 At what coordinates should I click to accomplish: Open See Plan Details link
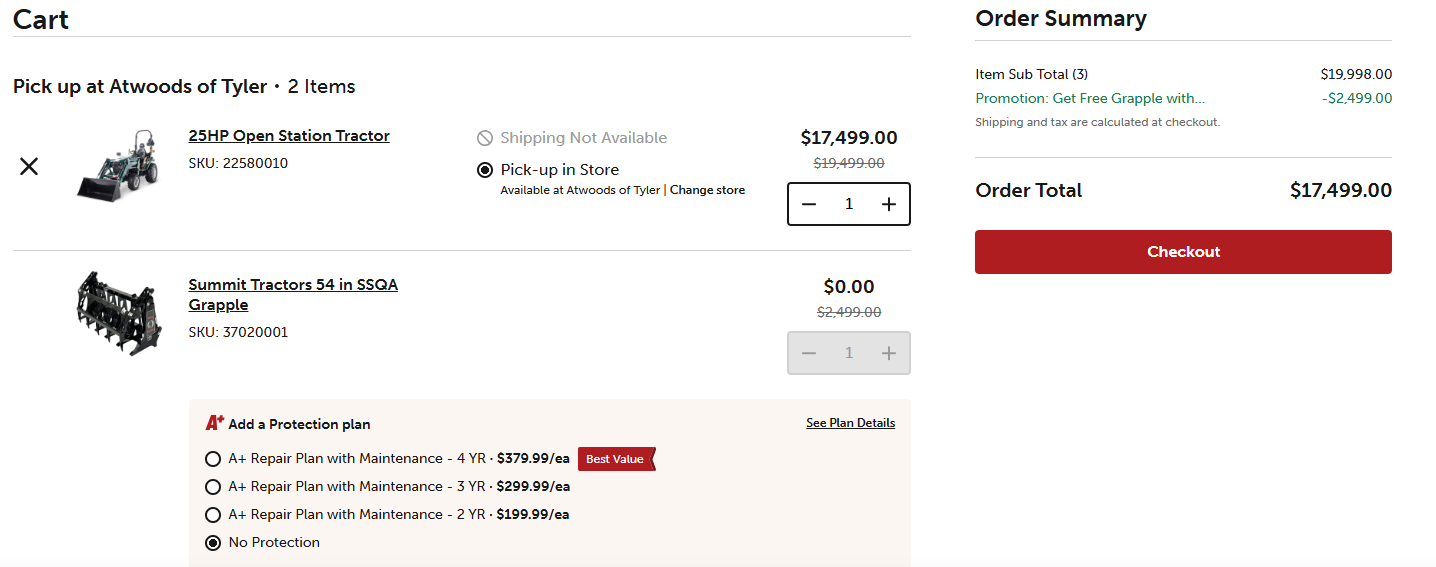[x=850, y=423]
